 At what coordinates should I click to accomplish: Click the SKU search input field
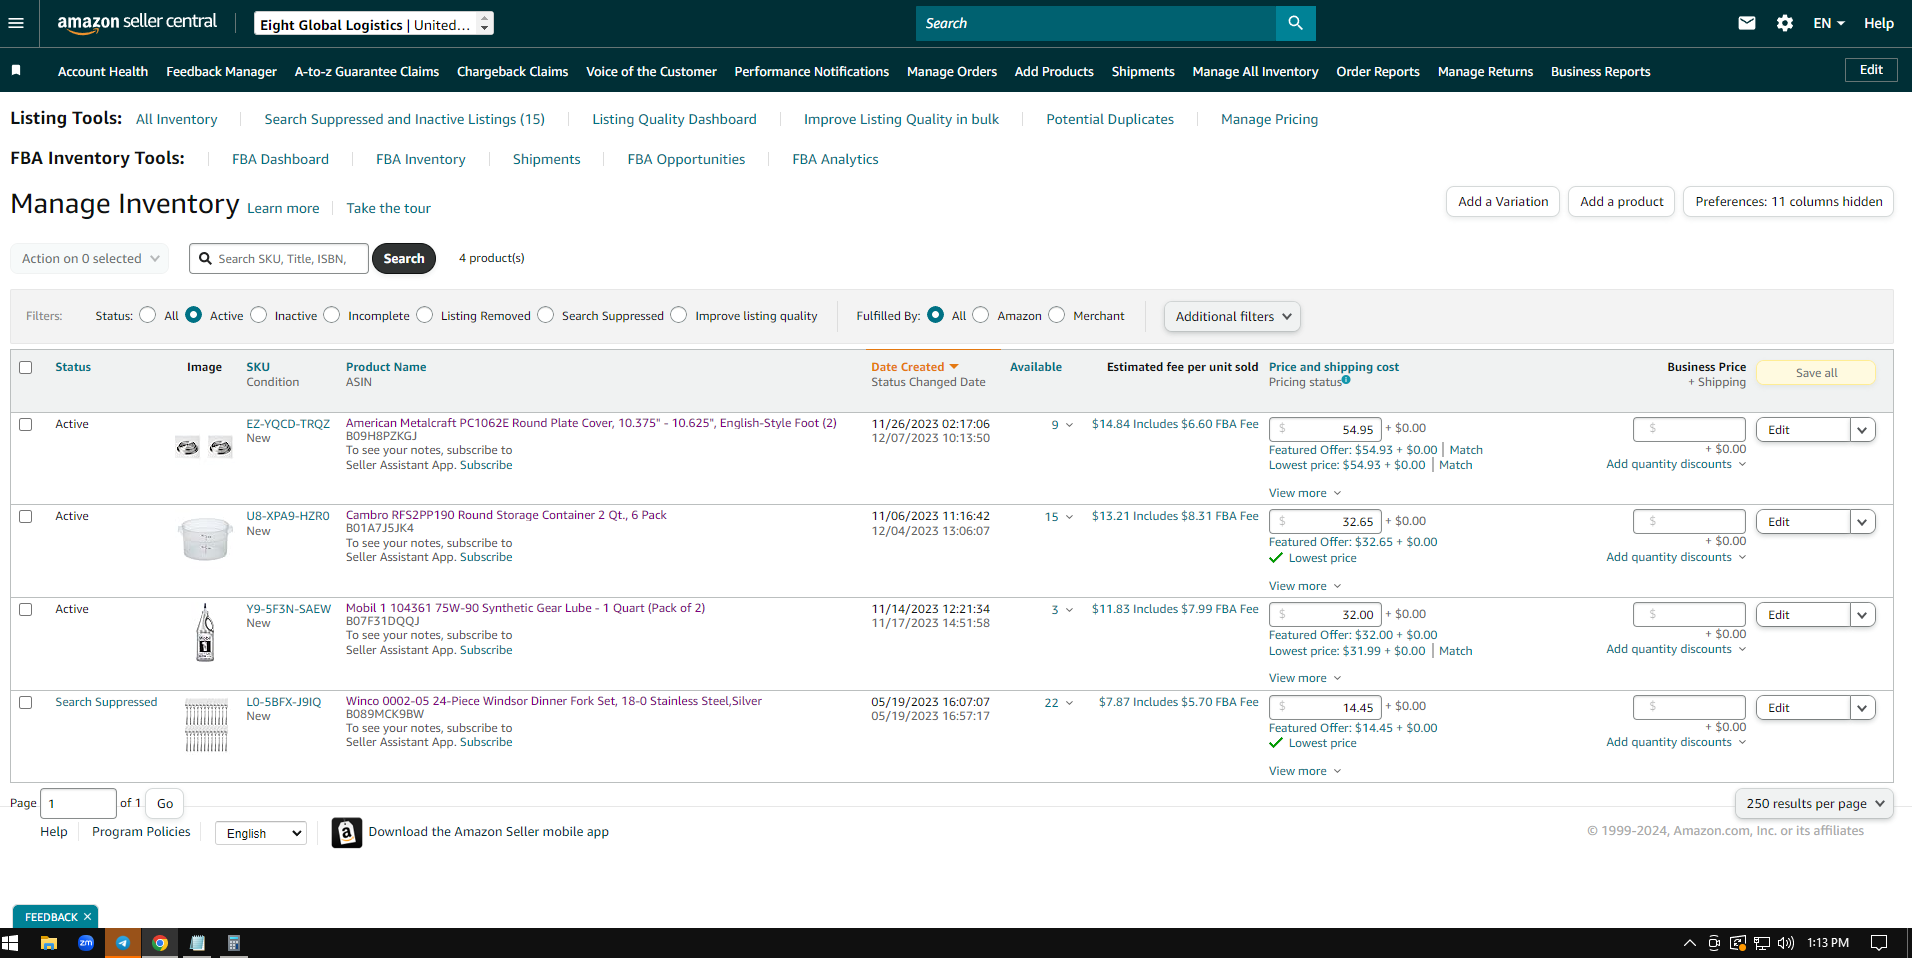[x=279, y=258]
